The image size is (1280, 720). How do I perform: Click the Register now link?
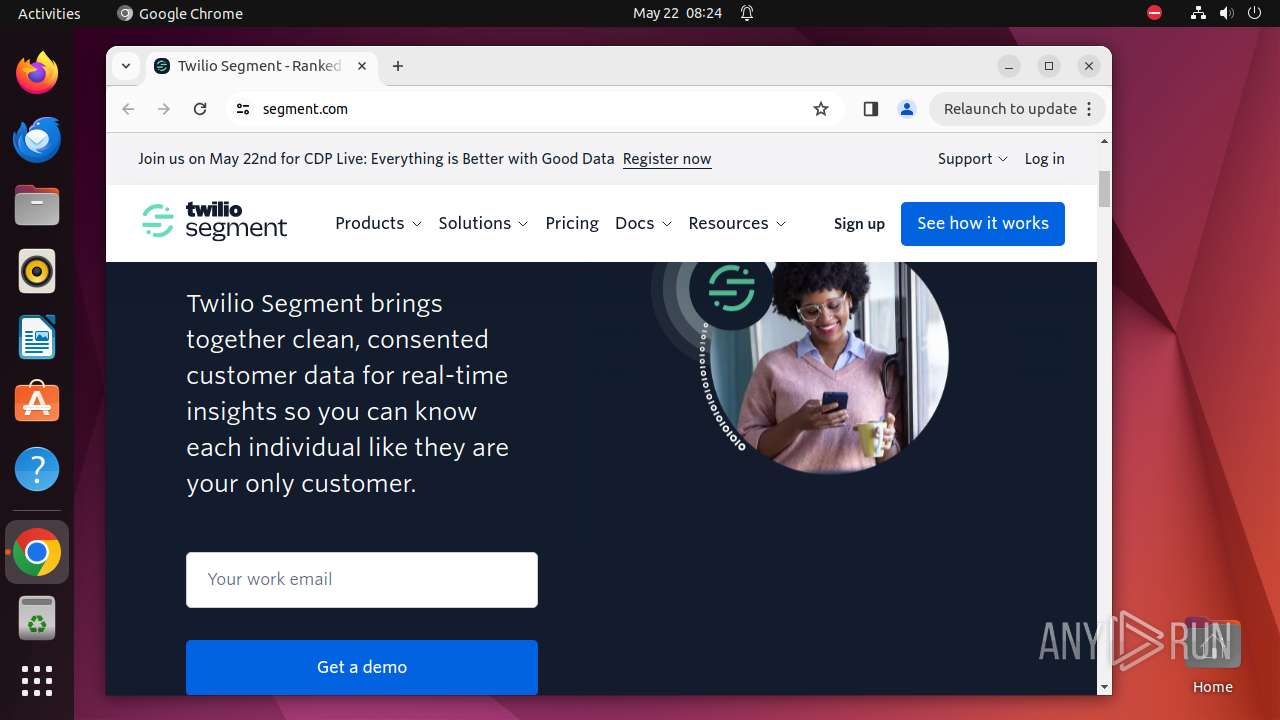tap(667, 159)
